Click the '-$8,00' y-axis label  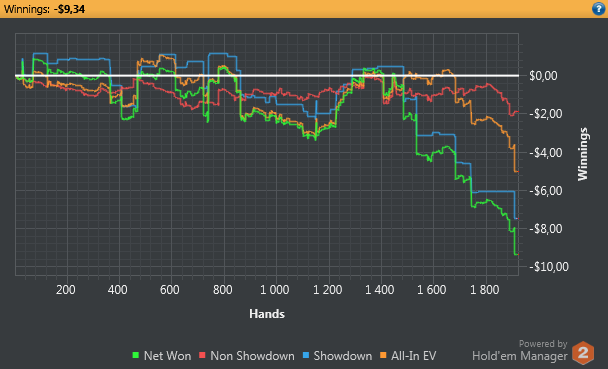click(546, 228)
